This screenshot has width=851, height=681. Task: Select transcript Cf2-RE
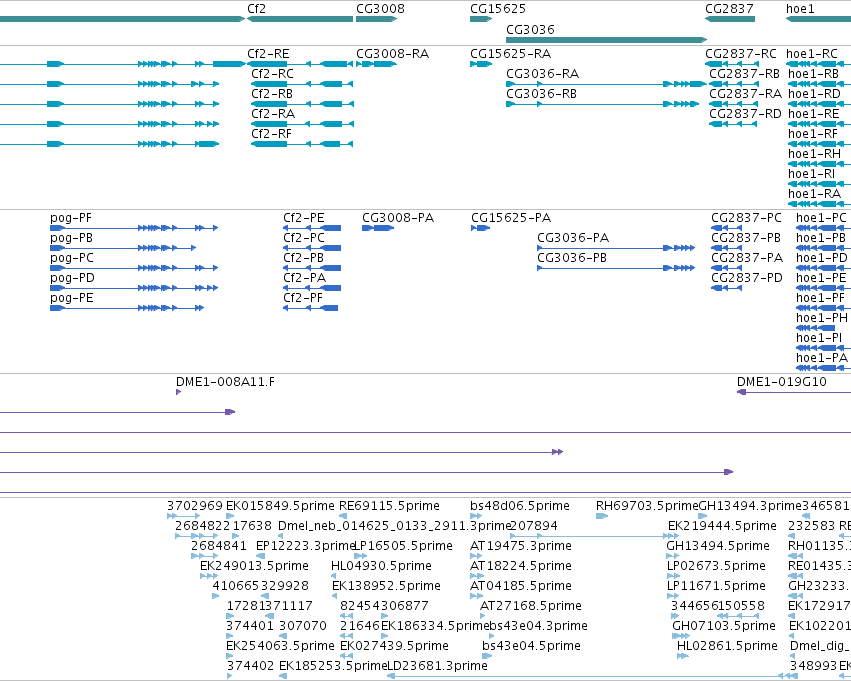300,64
